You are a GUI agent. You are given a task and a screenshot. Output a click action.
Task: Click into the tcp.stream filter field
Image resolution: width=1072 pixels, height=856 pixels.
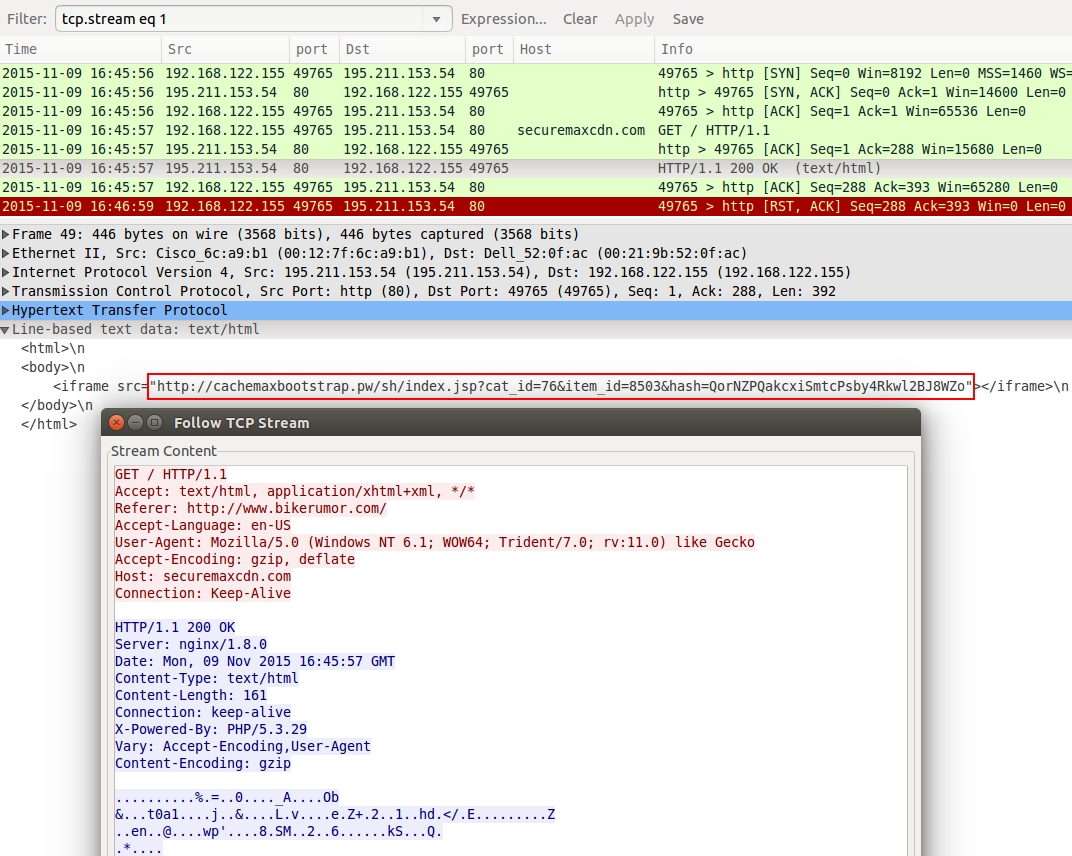pos(240,19)
